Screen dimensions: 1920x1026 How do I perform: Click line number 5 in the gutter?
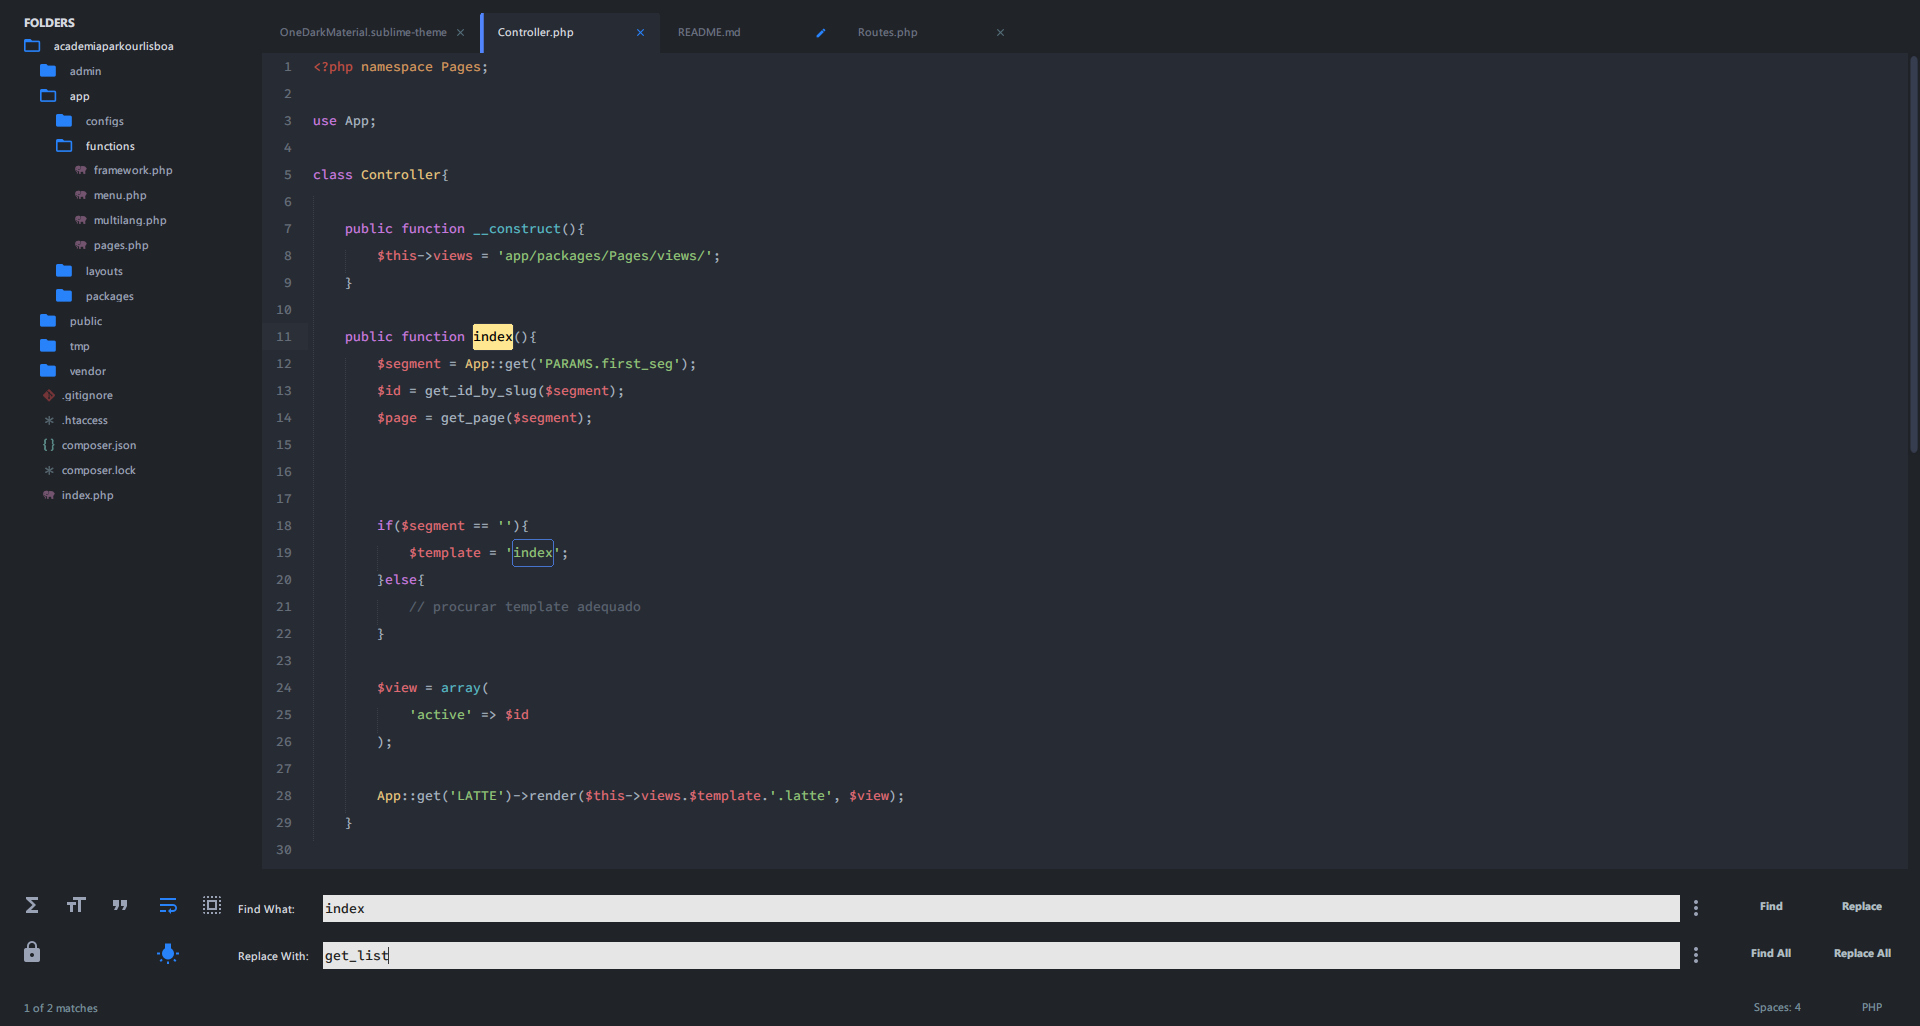(x=288, y=175)
